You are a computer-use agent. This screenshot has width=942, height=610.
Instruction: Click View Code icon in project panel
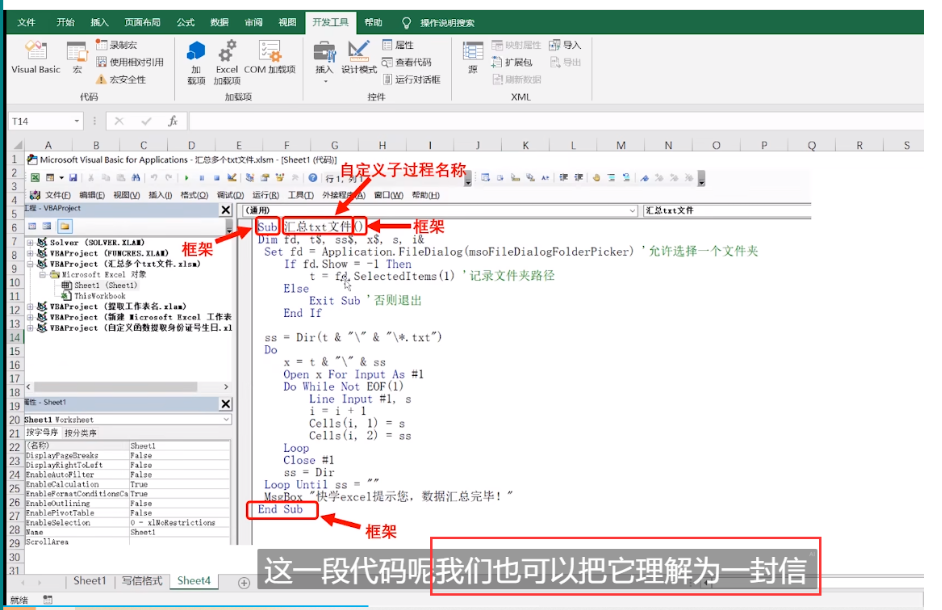32,227
